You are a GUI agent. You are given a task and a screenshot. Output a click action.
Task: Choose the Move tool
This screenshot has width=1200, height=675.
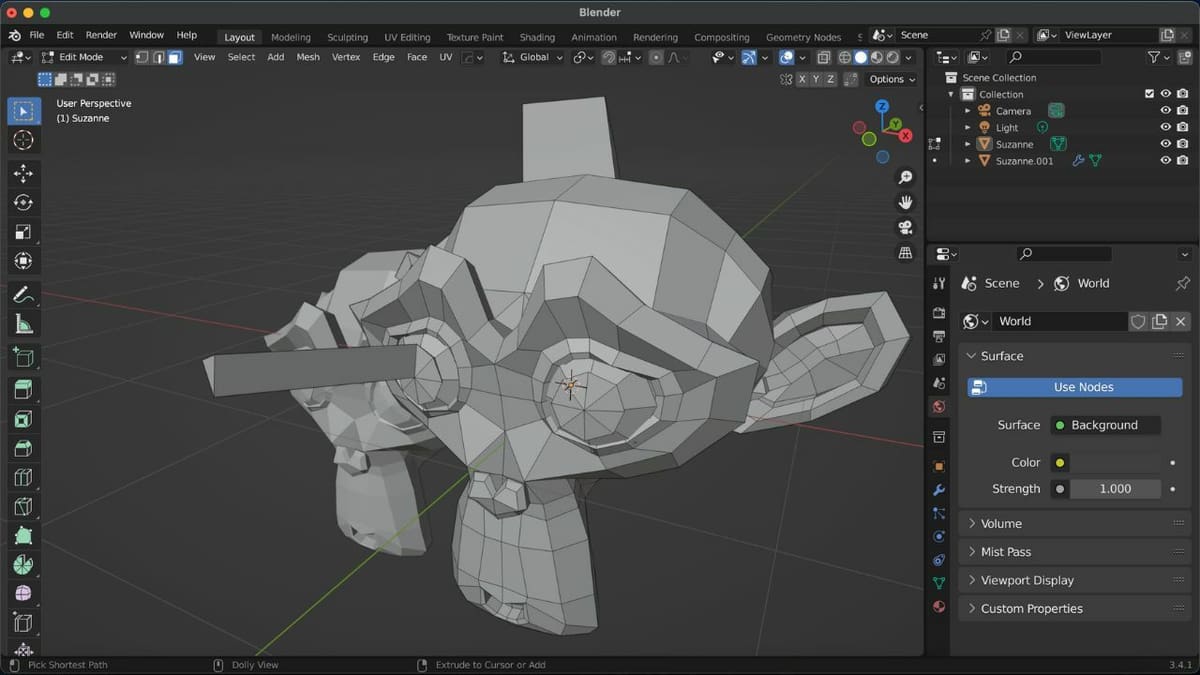(24, 174)
